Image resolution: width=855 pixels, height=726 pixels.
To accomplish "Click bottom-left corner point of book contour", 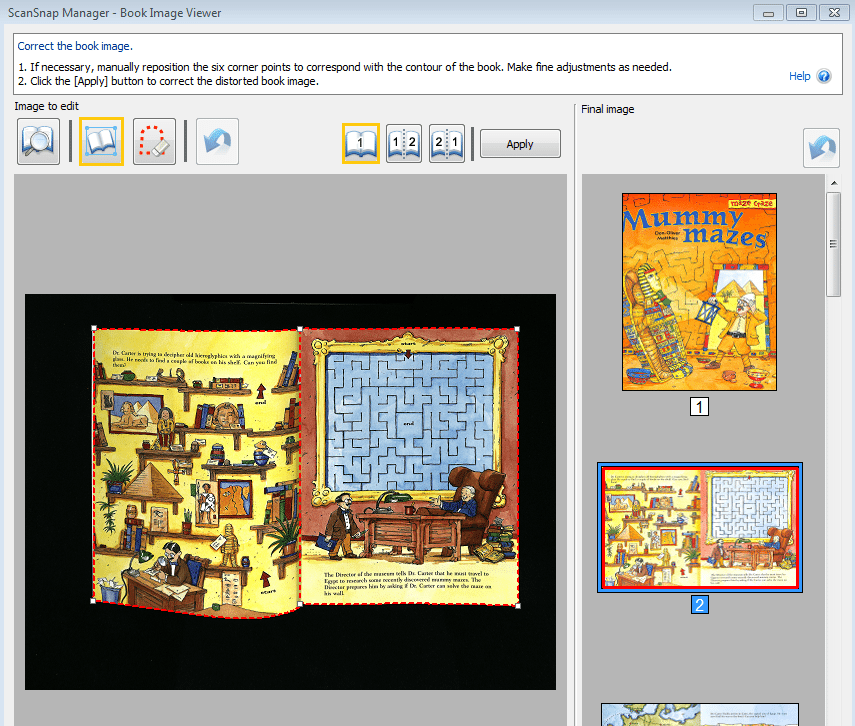I will [x=93, y=601].
